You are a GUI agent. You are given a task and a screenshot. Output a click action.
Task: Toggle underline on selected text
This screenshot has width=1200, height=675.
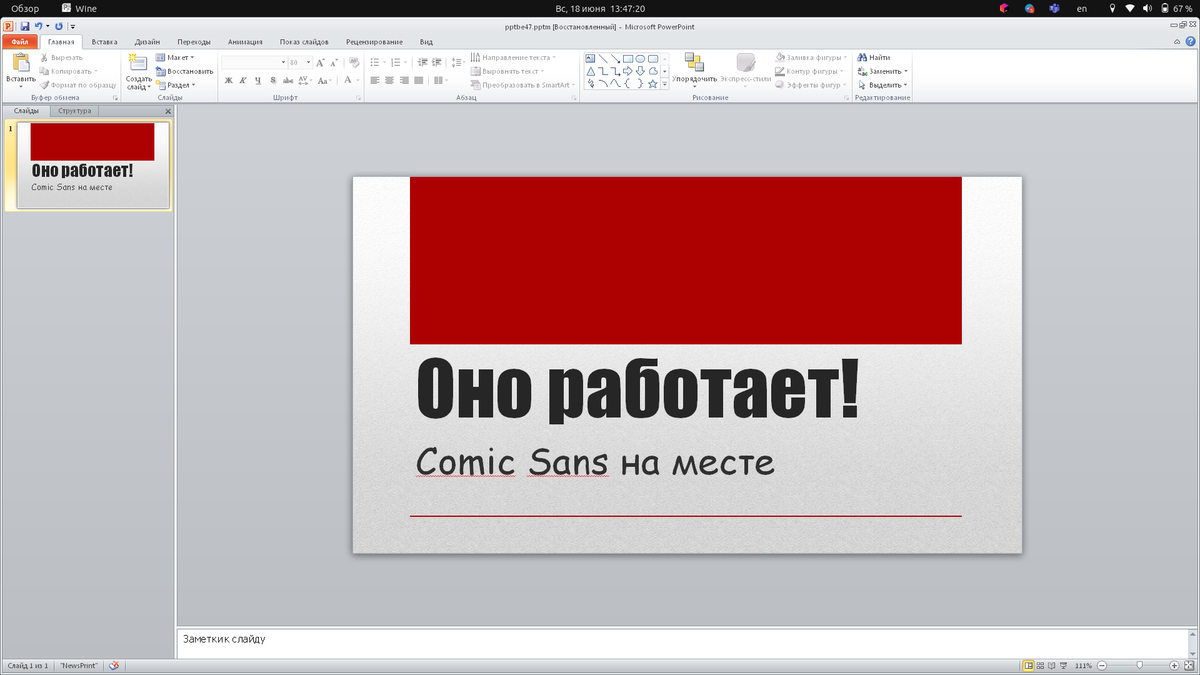tap(256, 80)
